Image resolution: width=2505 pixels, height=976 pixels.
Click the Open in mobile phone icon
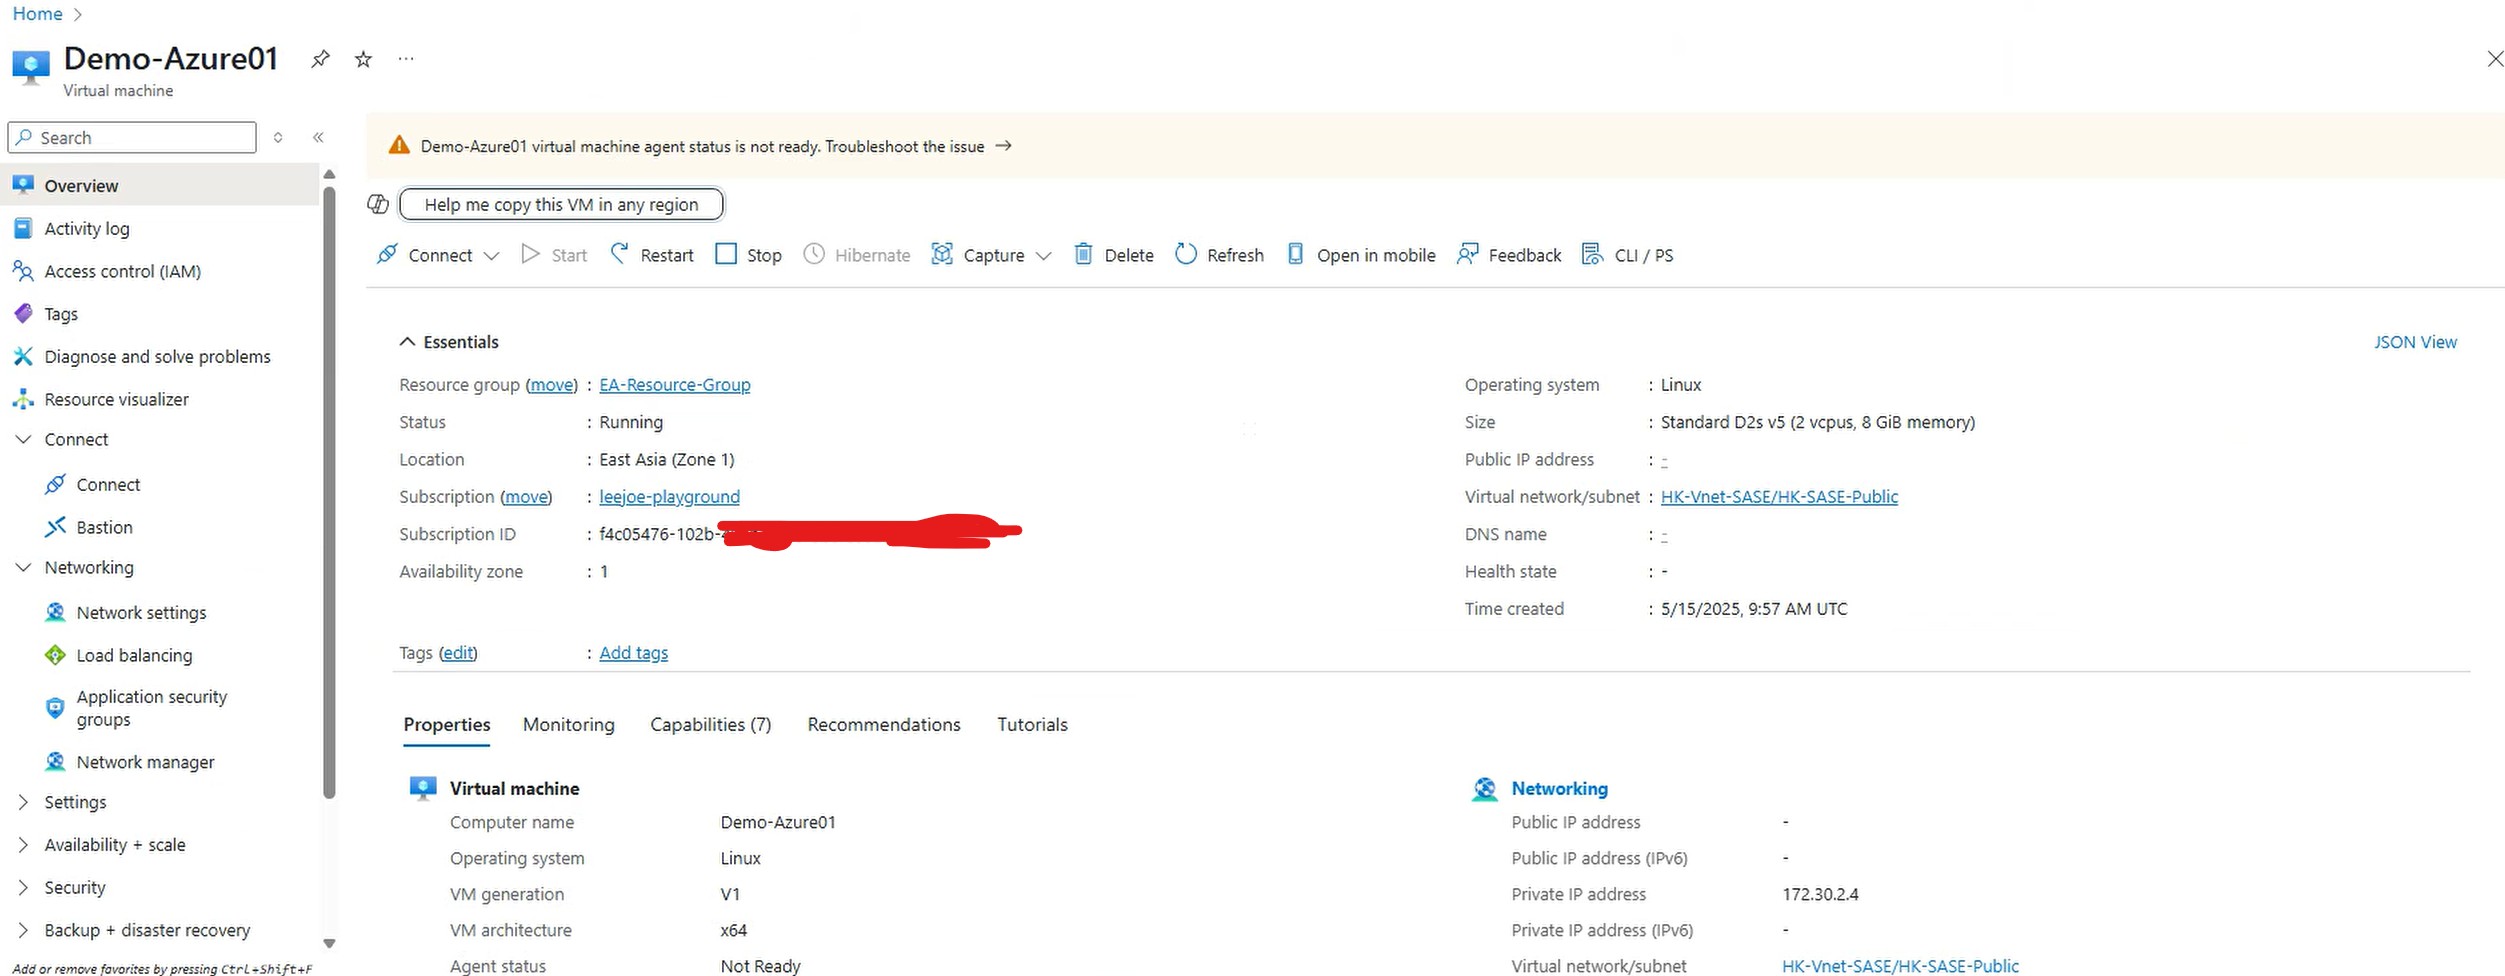1295,254
